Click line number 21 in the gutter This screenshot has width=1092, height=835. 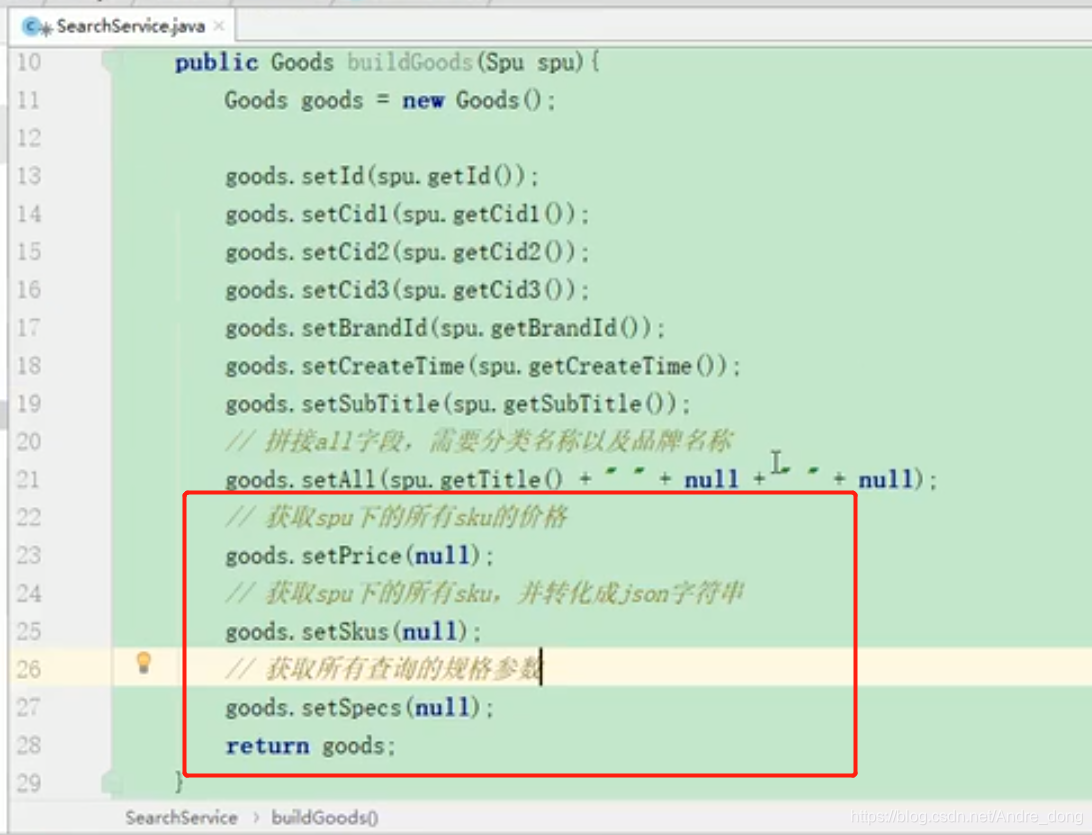pos(29,479)
